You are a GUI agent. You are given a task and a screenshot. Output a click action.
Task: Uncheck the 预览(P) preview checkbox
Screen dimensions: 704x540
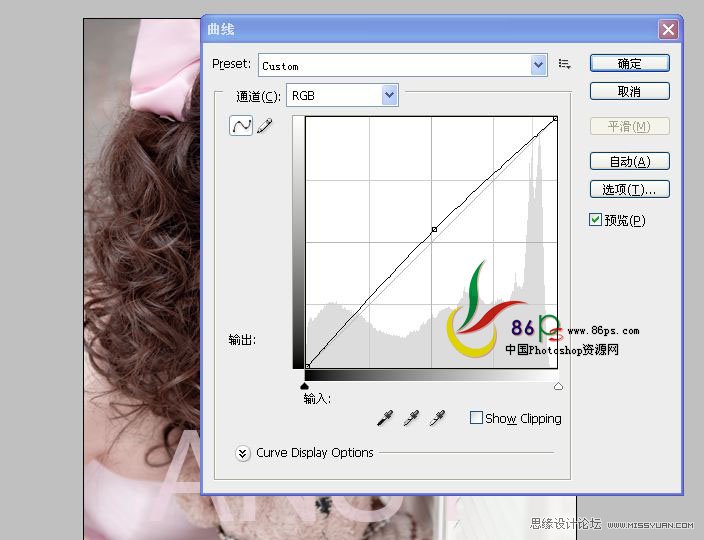(x=595, y=220)
